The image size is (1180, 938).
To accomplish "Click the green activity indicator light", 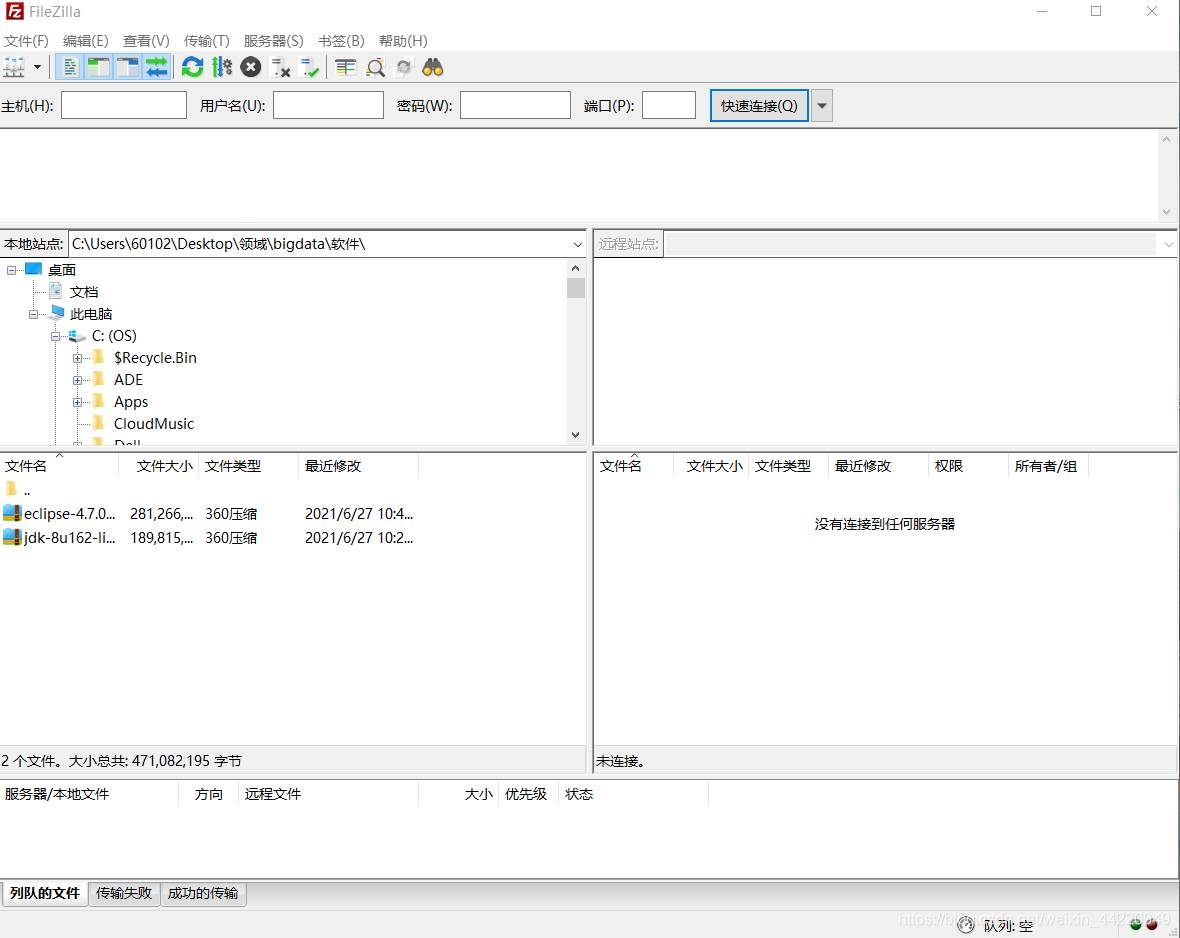I will pos(1136,924).
